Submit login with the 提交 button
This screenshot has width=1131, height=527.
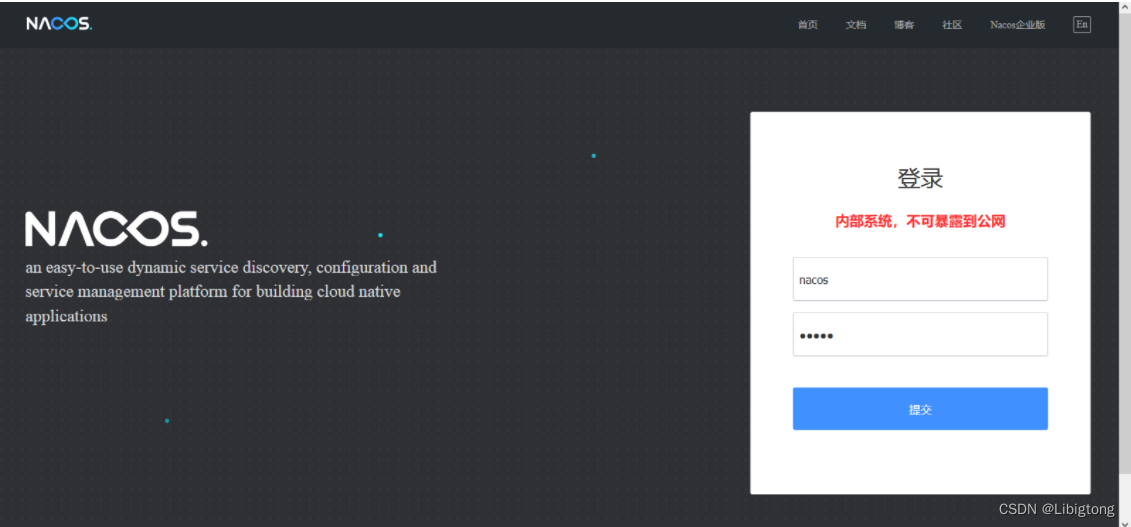[920, 409]
